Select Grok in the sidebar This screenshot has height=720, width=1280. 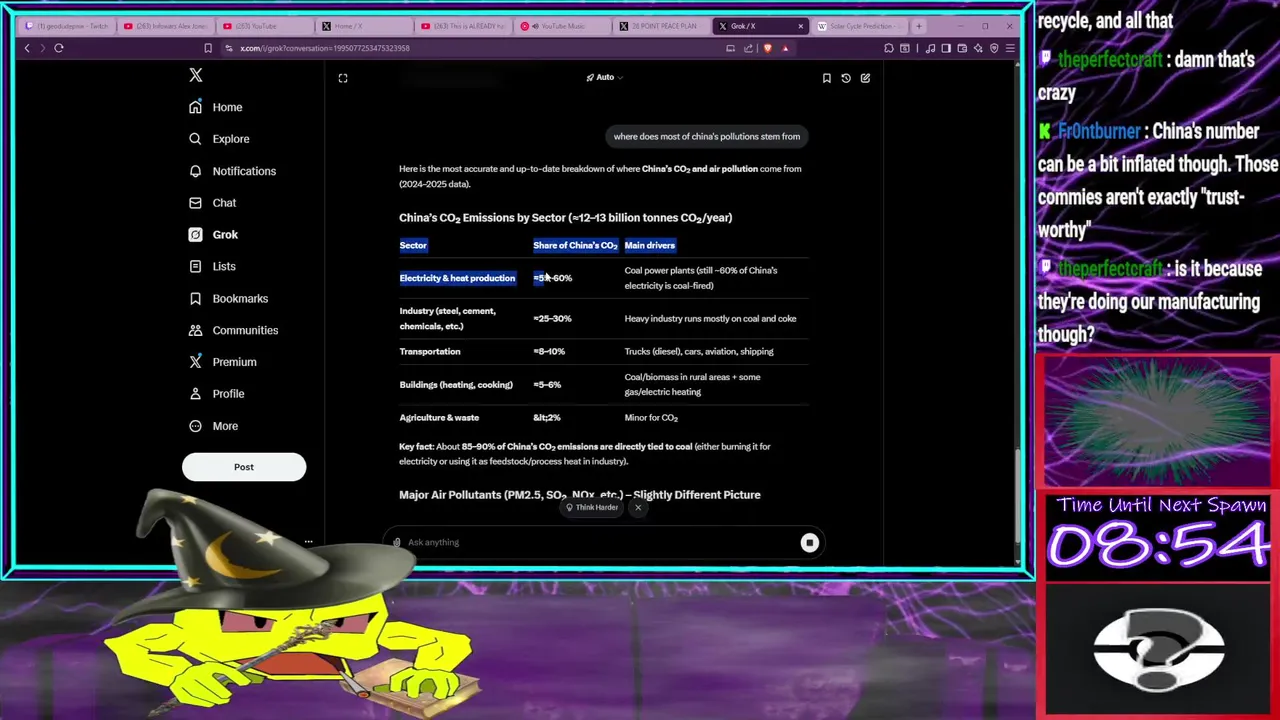(x=213, y=235)
